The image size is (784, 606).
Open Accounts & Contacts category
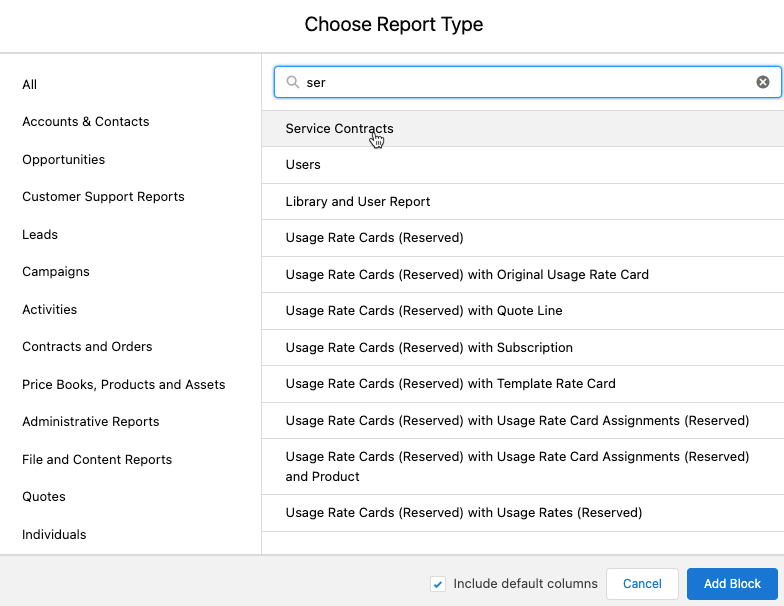click(x=86, y=122)
